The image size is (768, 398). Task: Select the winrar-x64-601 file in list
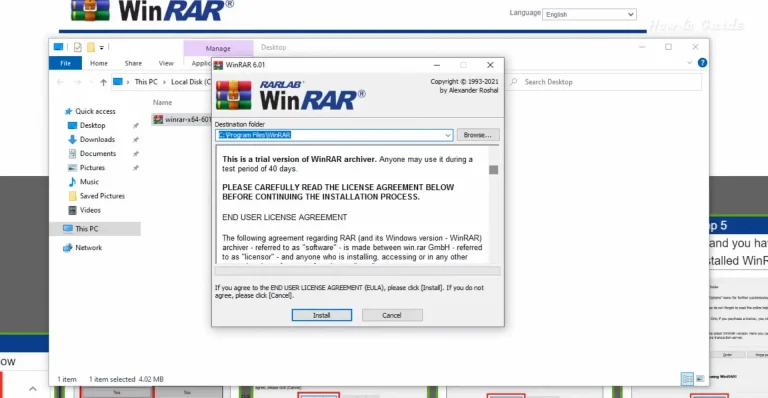pyautogui.click(x=181, y=119)
